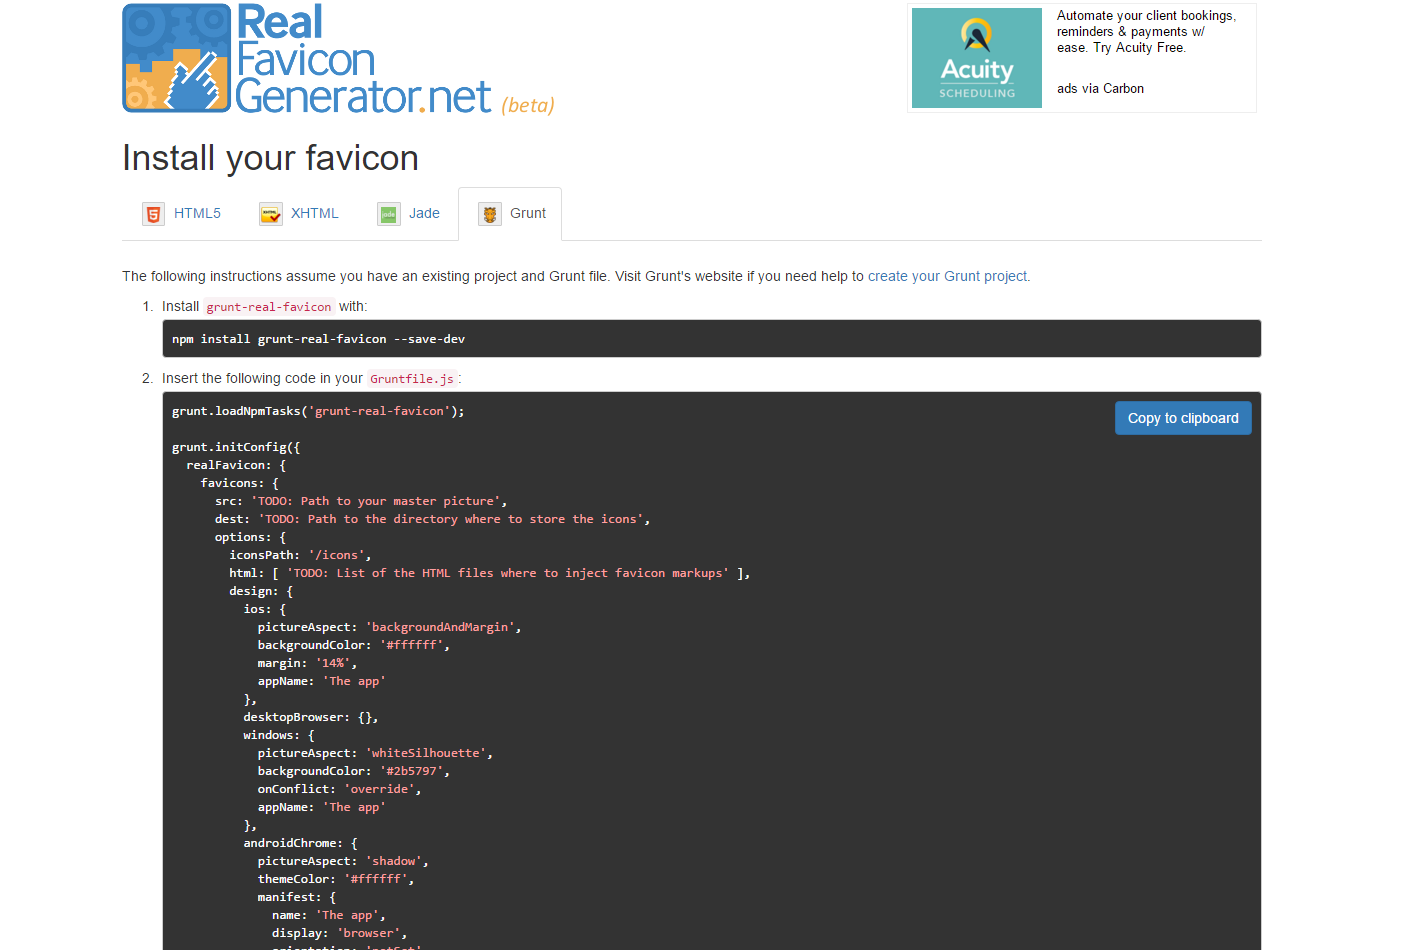
Task: Select the Grunt tab
Action: coord(510,214)
